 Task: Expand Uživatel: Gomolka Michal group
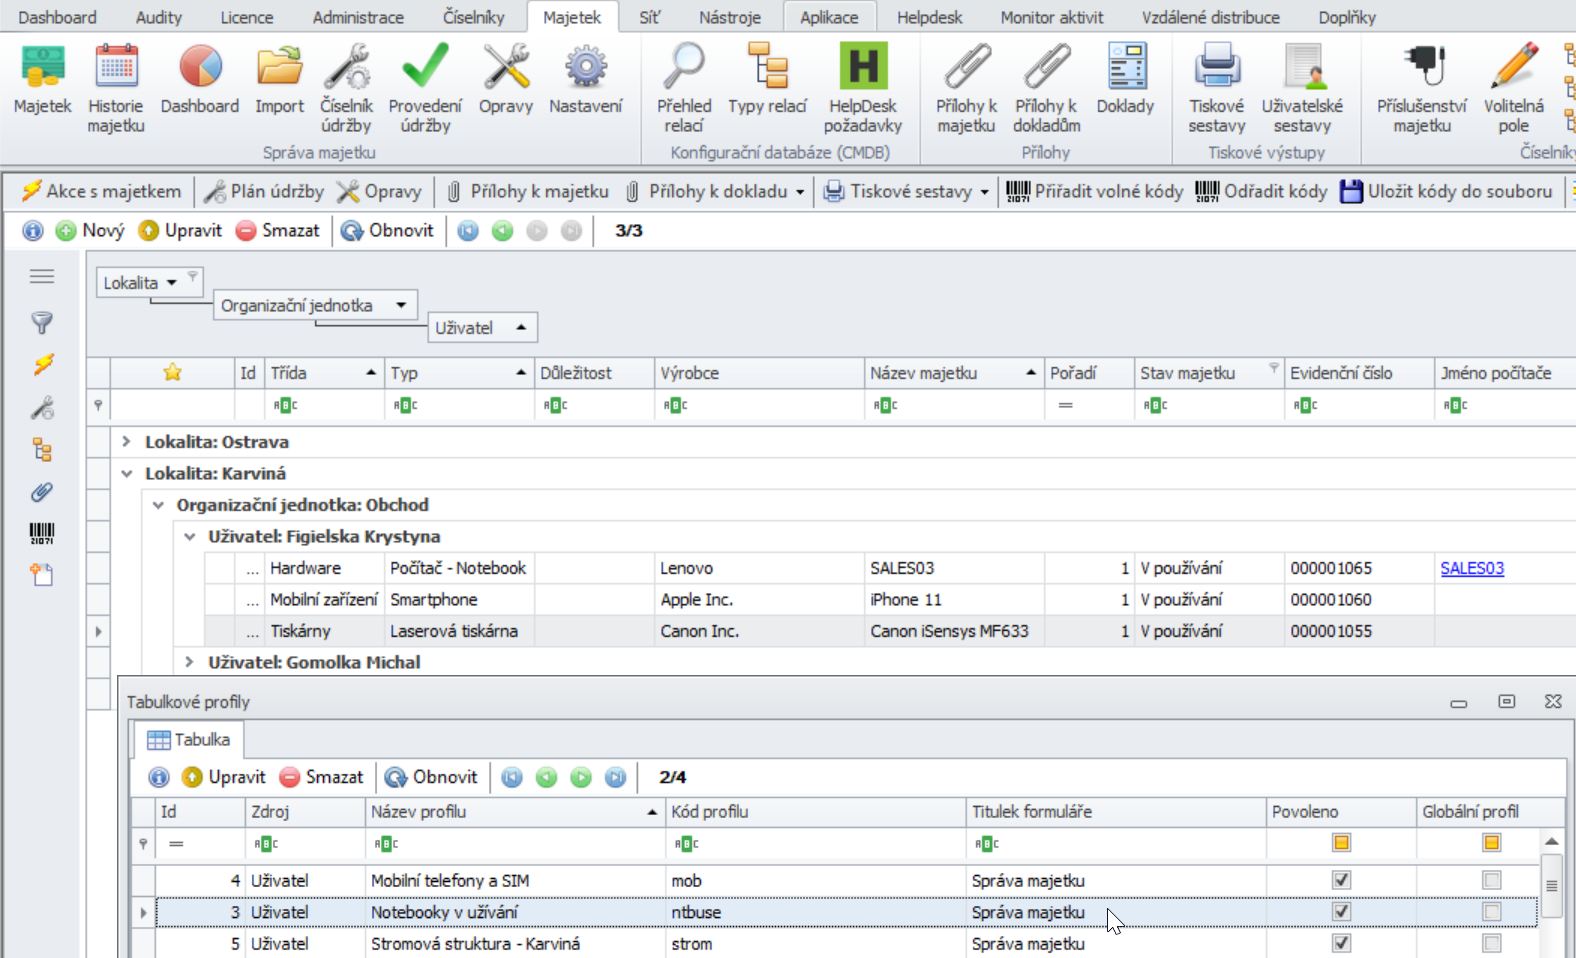(190, 662)
